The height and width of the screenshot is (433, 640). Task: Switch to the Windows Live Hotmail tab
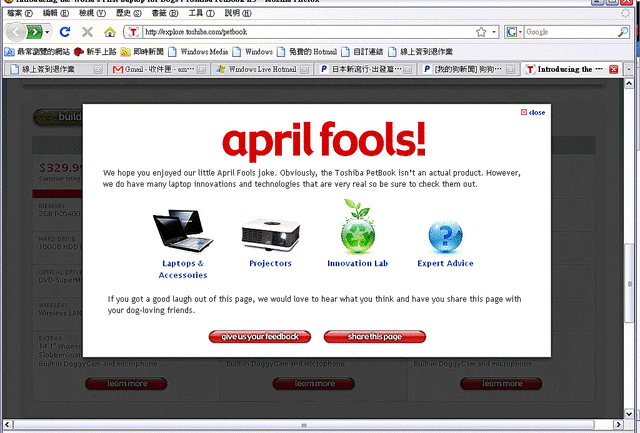pos(258,70)
